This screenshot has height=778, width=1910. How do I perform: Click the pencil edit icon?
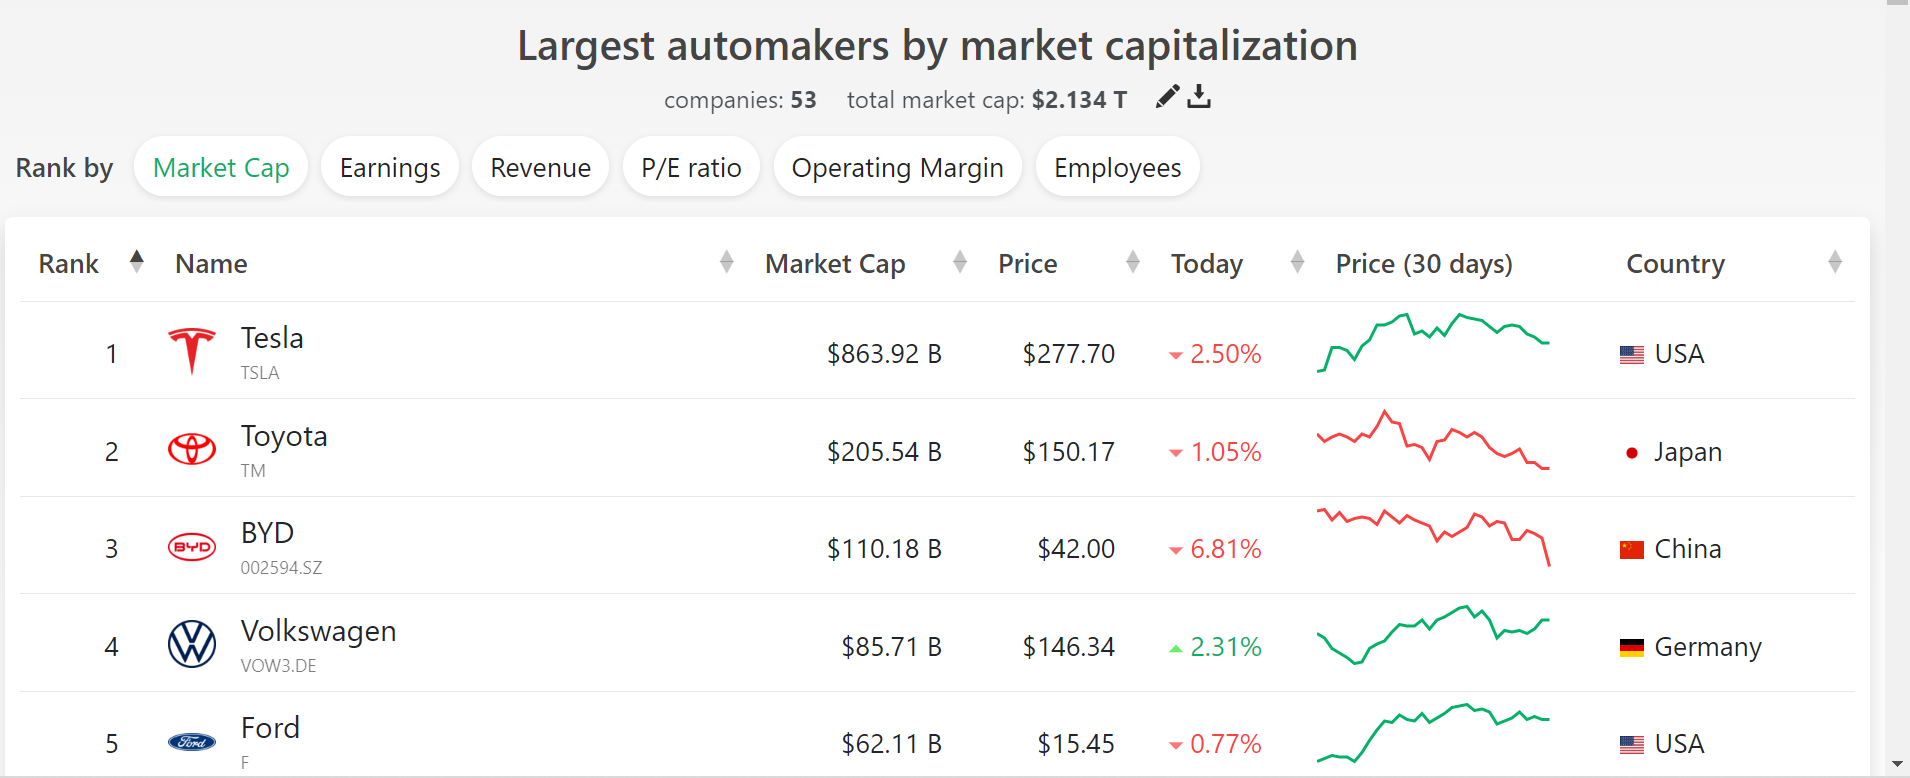tap(1167, 96)
